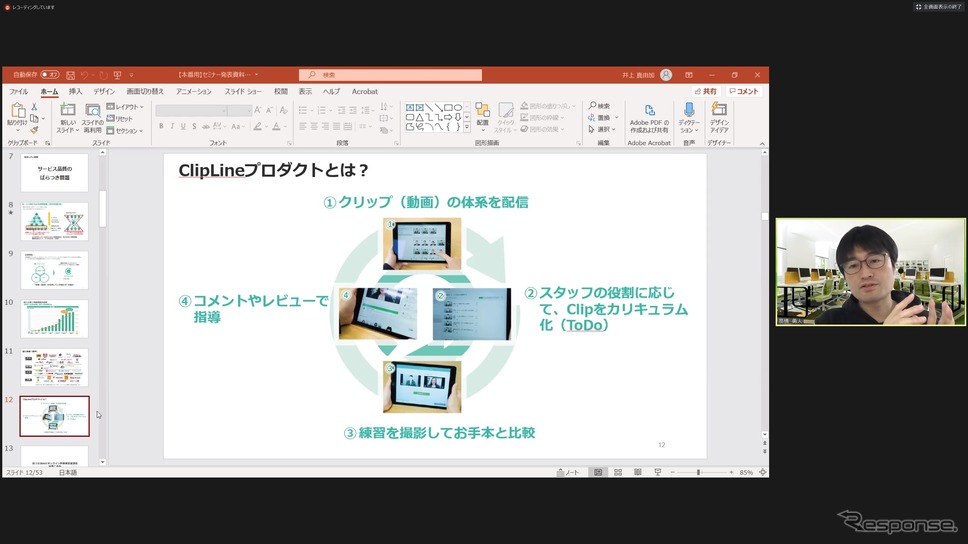Viewport: 968px width, 544px height.
Task: Click the Comments (コメント) button
Action: pyautogui.click(x=744, y=91)
